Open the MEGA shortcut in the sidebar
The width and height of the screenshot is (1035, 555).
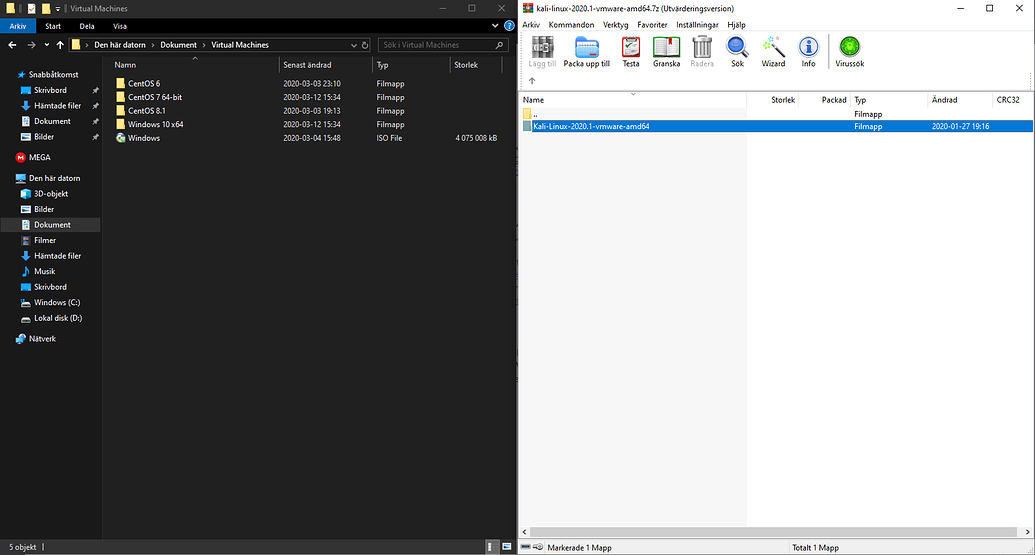(x=34, y=157)
